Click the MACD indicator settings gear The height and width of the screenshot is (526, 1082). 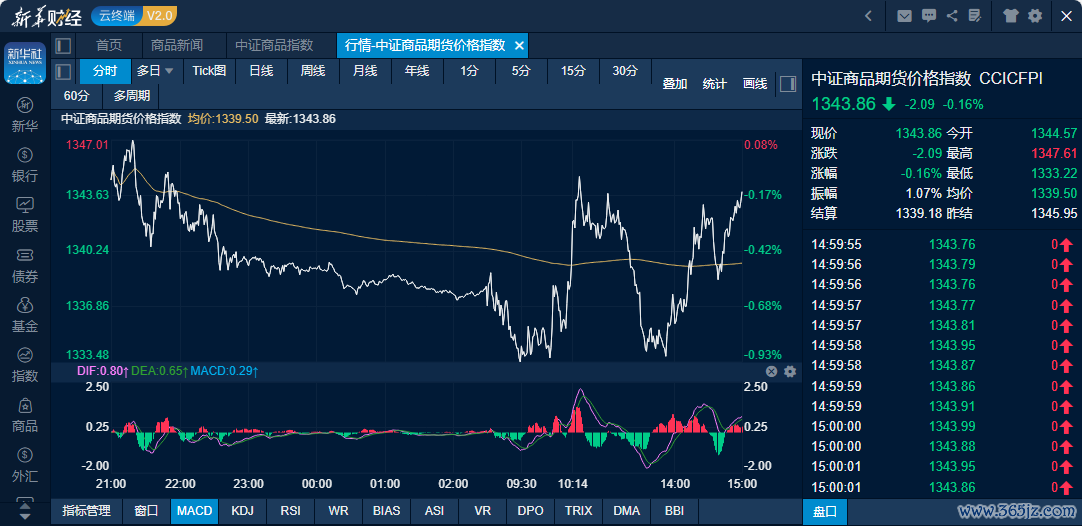790,371
